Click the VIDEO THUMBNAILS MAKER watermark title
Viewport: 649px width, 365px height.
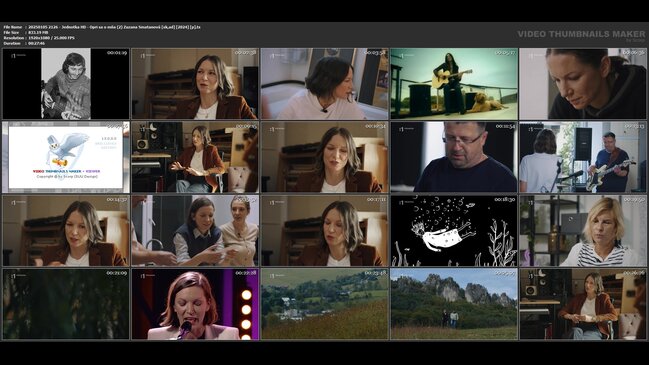click(x=581, y=34)
